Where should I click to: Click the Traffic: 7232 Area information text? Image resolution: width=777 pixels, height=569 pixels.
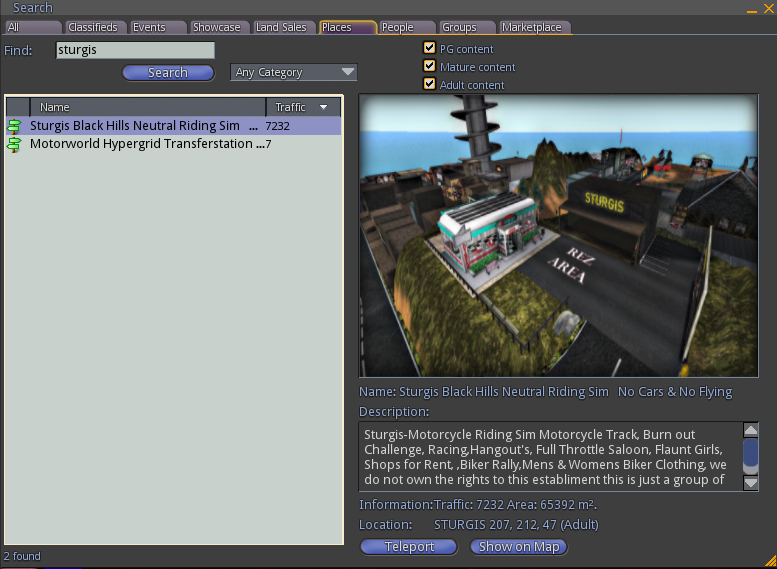point(515,505)
